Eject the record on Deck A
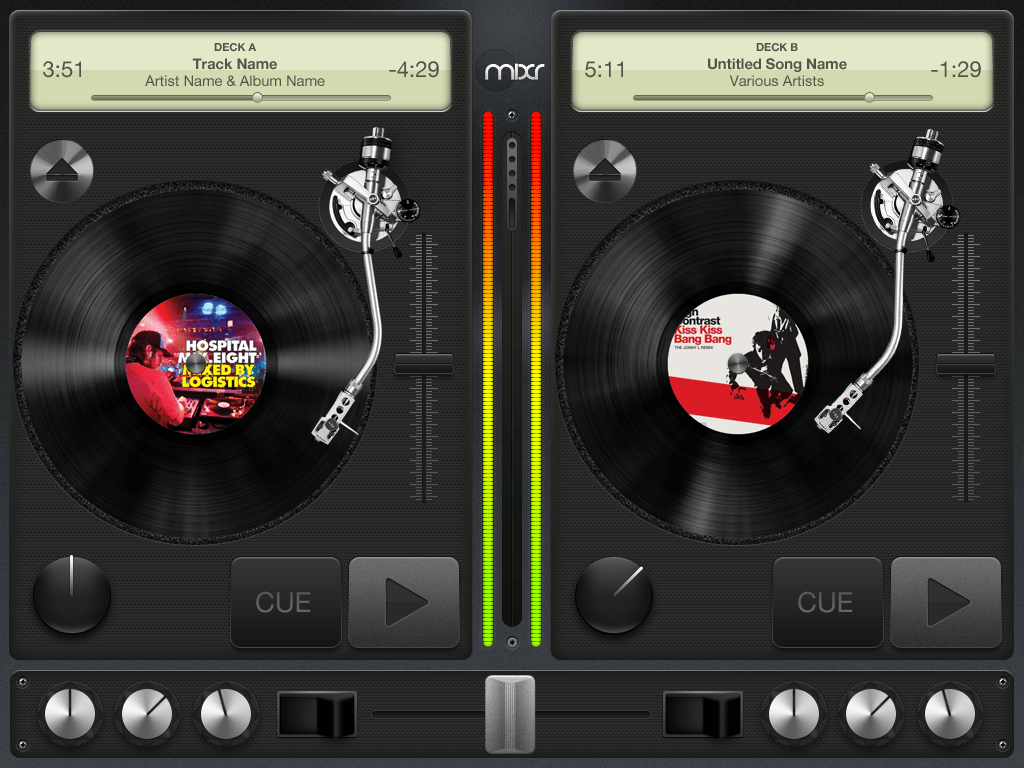 61,170
